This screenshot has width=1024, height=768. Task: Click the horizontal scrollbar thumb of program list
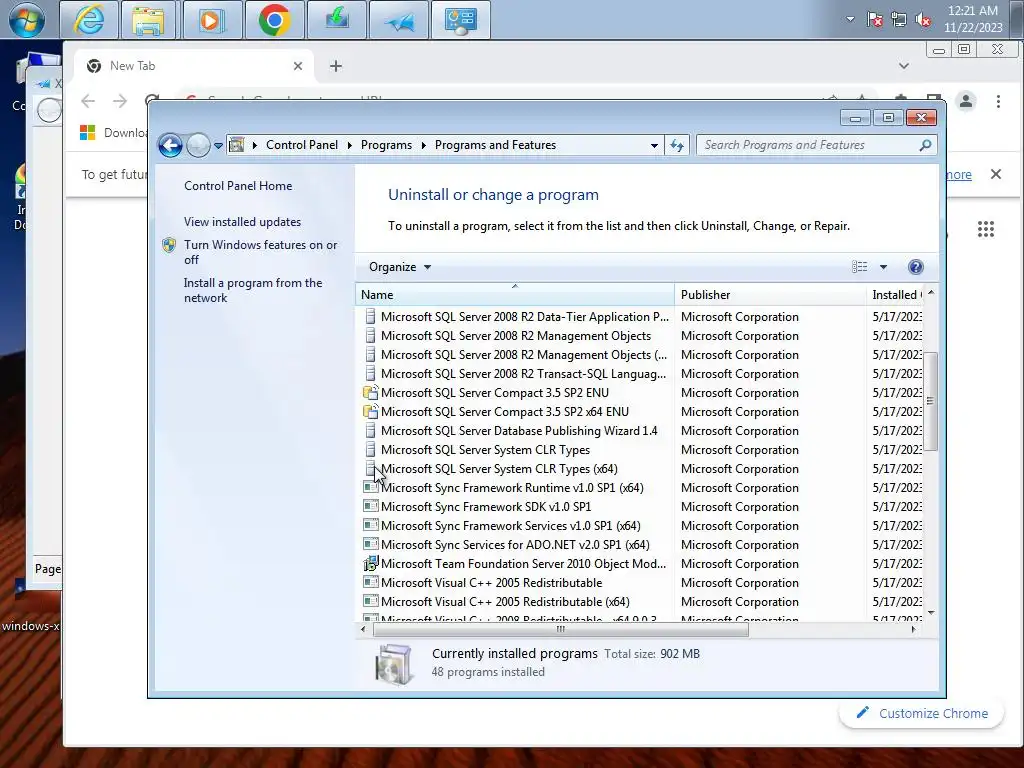pyautogui.click(x=560, y=630)
